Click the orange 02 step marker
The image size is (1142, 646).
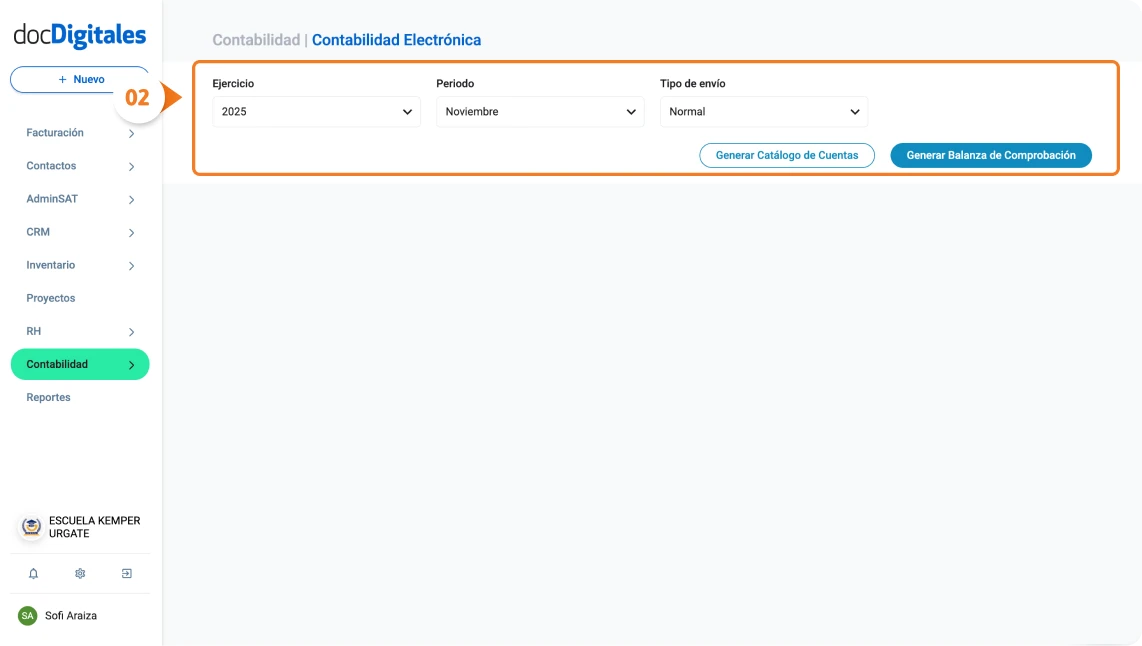[x=138, y=97]
